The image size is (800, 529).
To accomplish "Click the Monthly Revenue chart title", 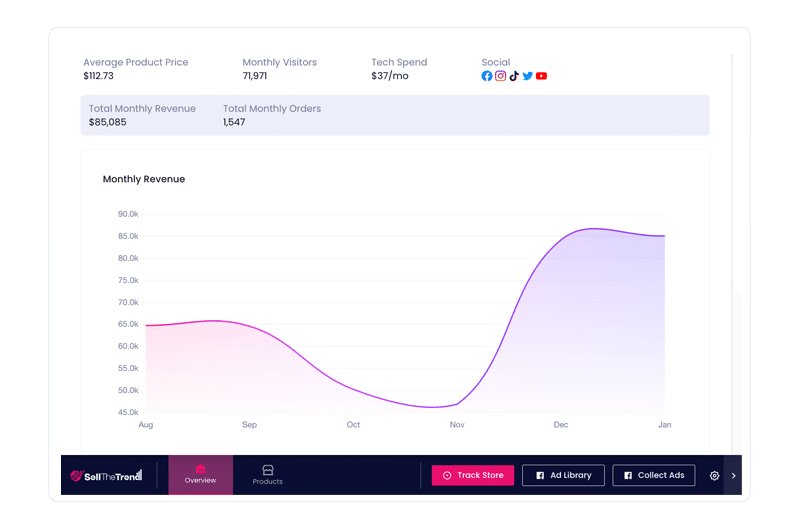I will point(144,179).
